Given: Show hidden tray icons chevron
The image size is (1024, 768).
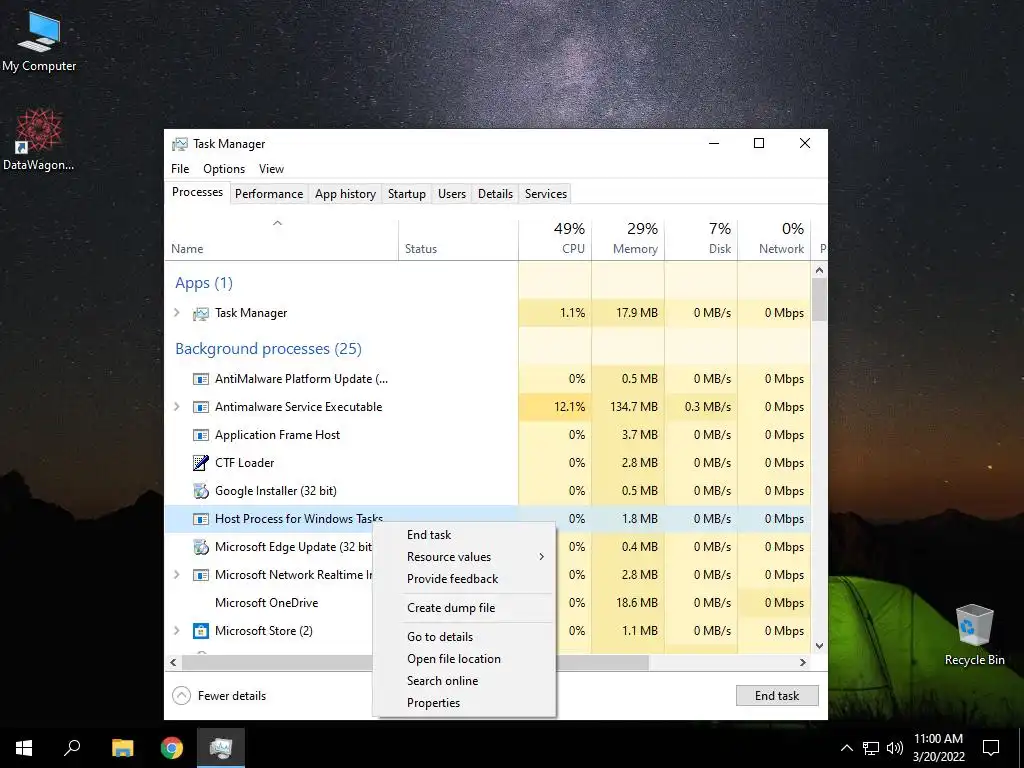Looking at the screenshot, I should click(846, 748).
